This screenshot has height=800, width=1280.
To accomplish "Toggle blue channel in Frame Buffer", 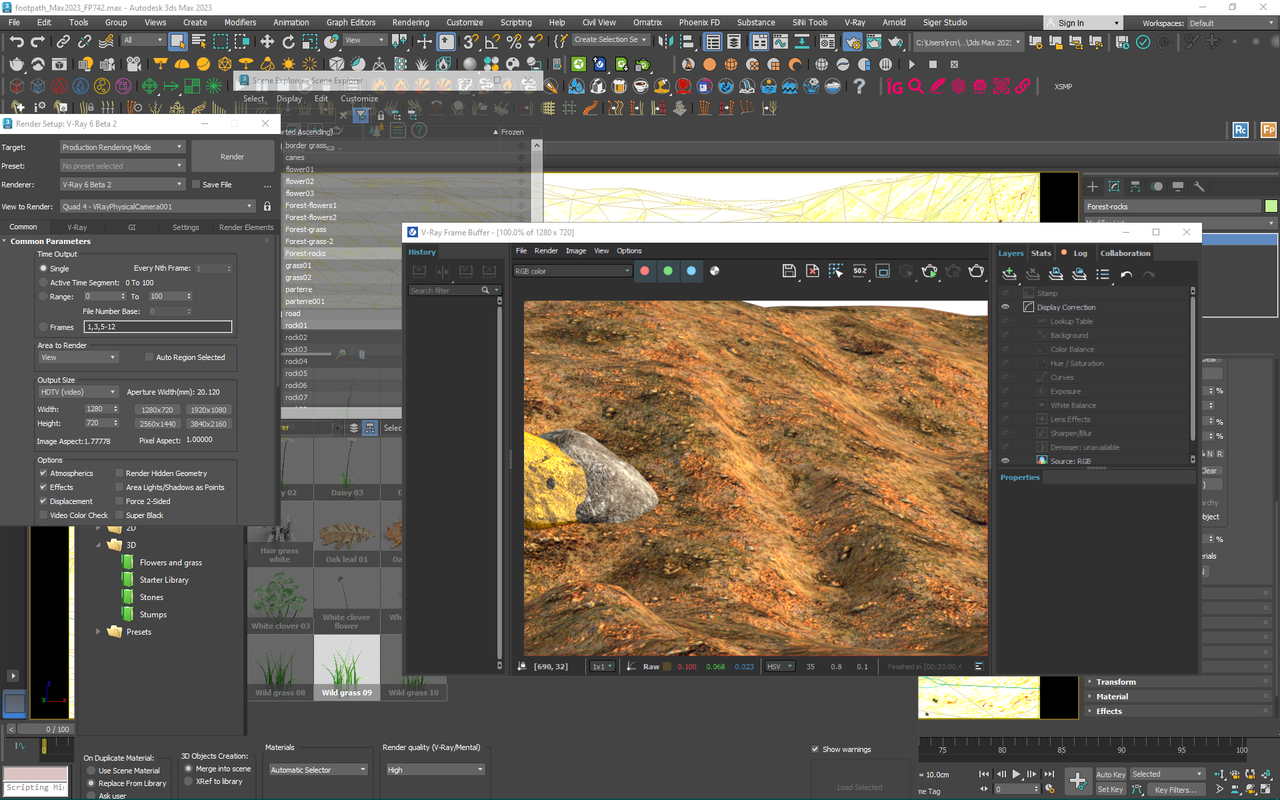I will pyautogui.click(x=691, y=271).
